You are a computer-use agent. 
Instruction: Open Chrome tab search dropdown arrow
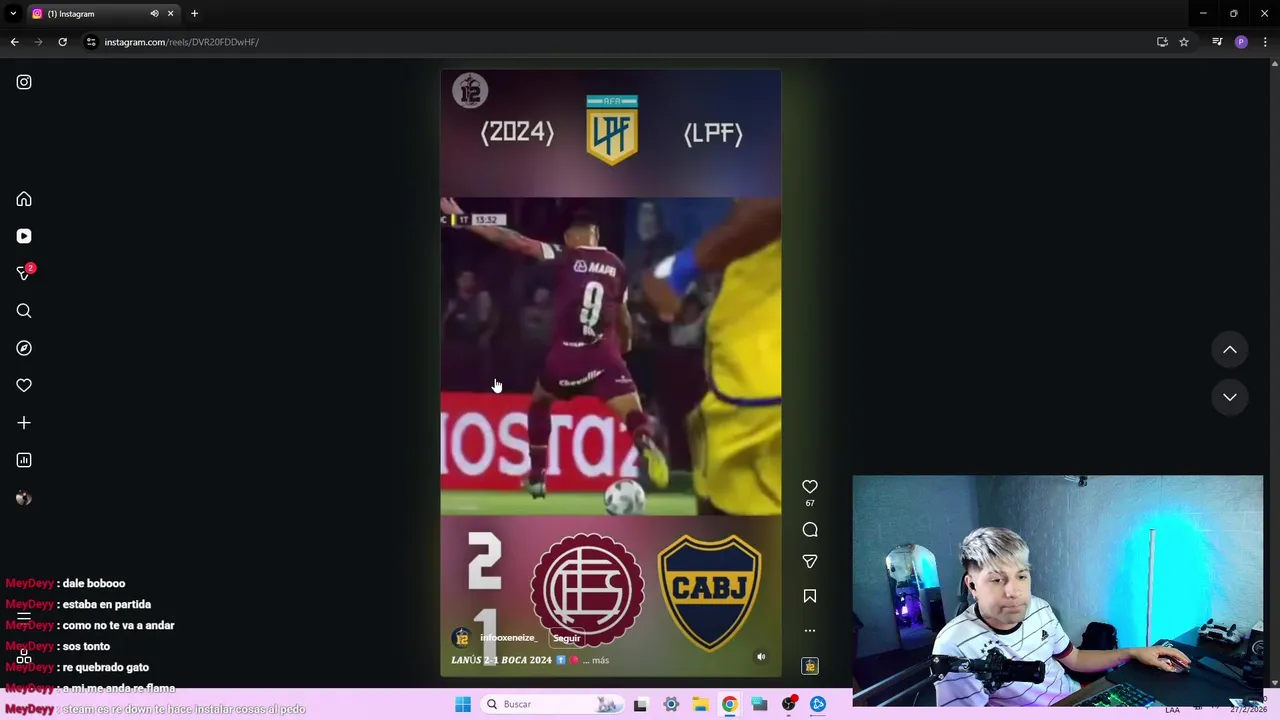13,14
